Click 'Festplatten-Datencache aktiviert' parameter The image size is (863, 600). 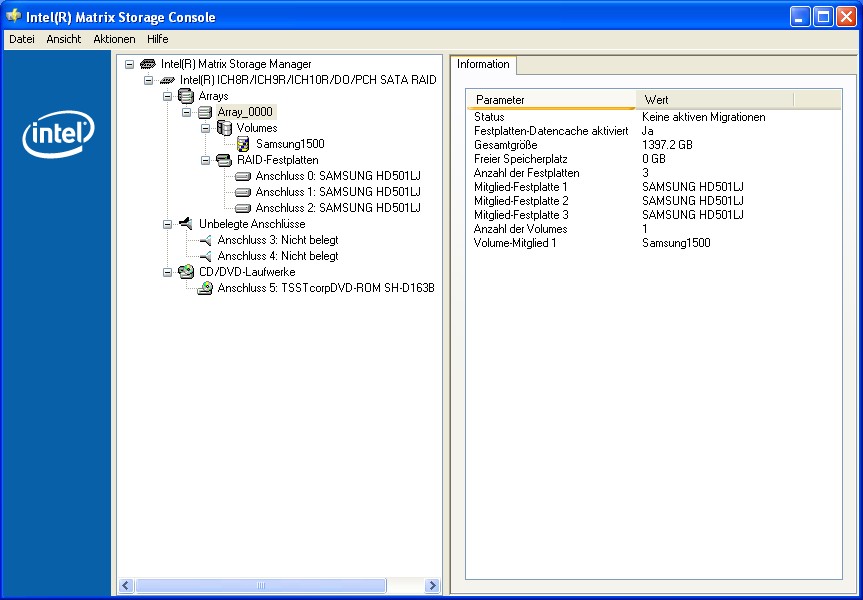pyautogui.click(x=551, y=131)
